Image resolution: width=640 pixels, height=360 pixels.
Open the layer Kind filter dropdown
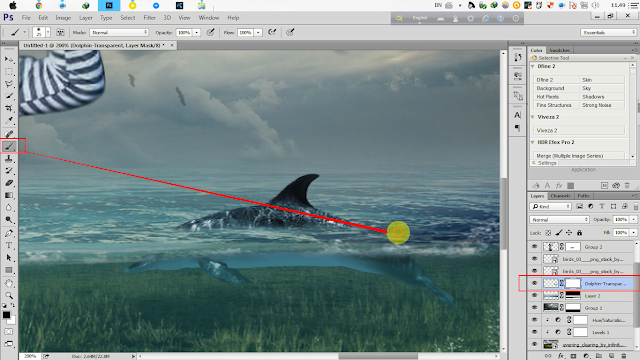tap(551, 207)
